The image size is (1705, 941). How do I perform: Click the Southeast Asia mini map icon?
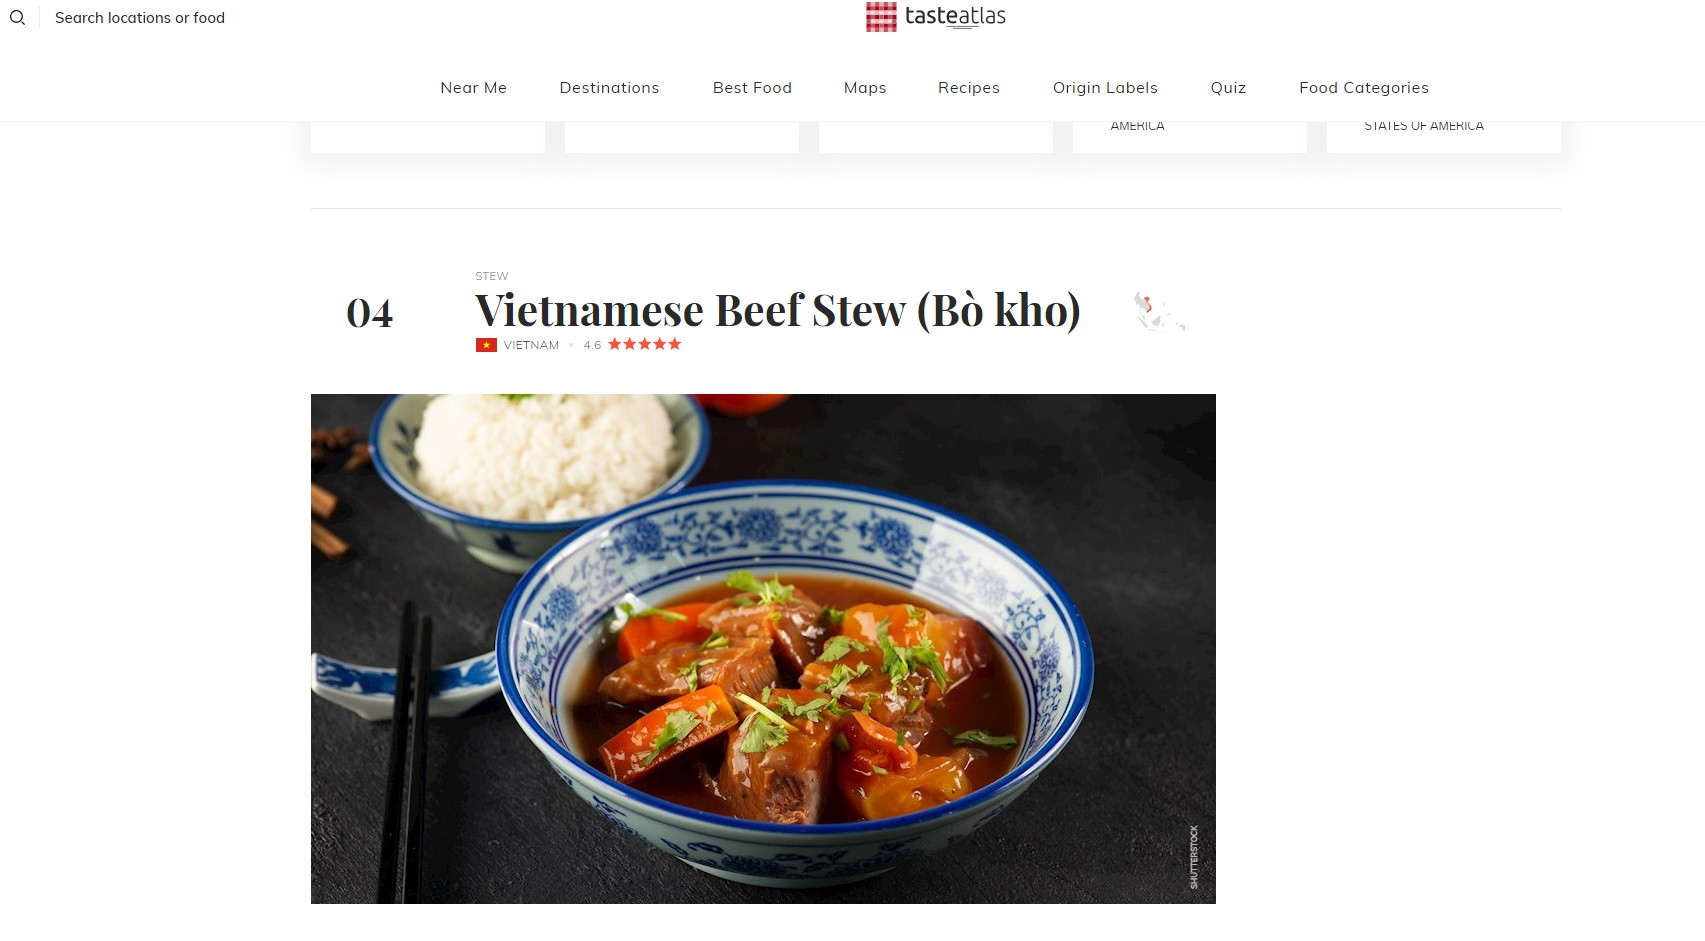coord(1159,311)
